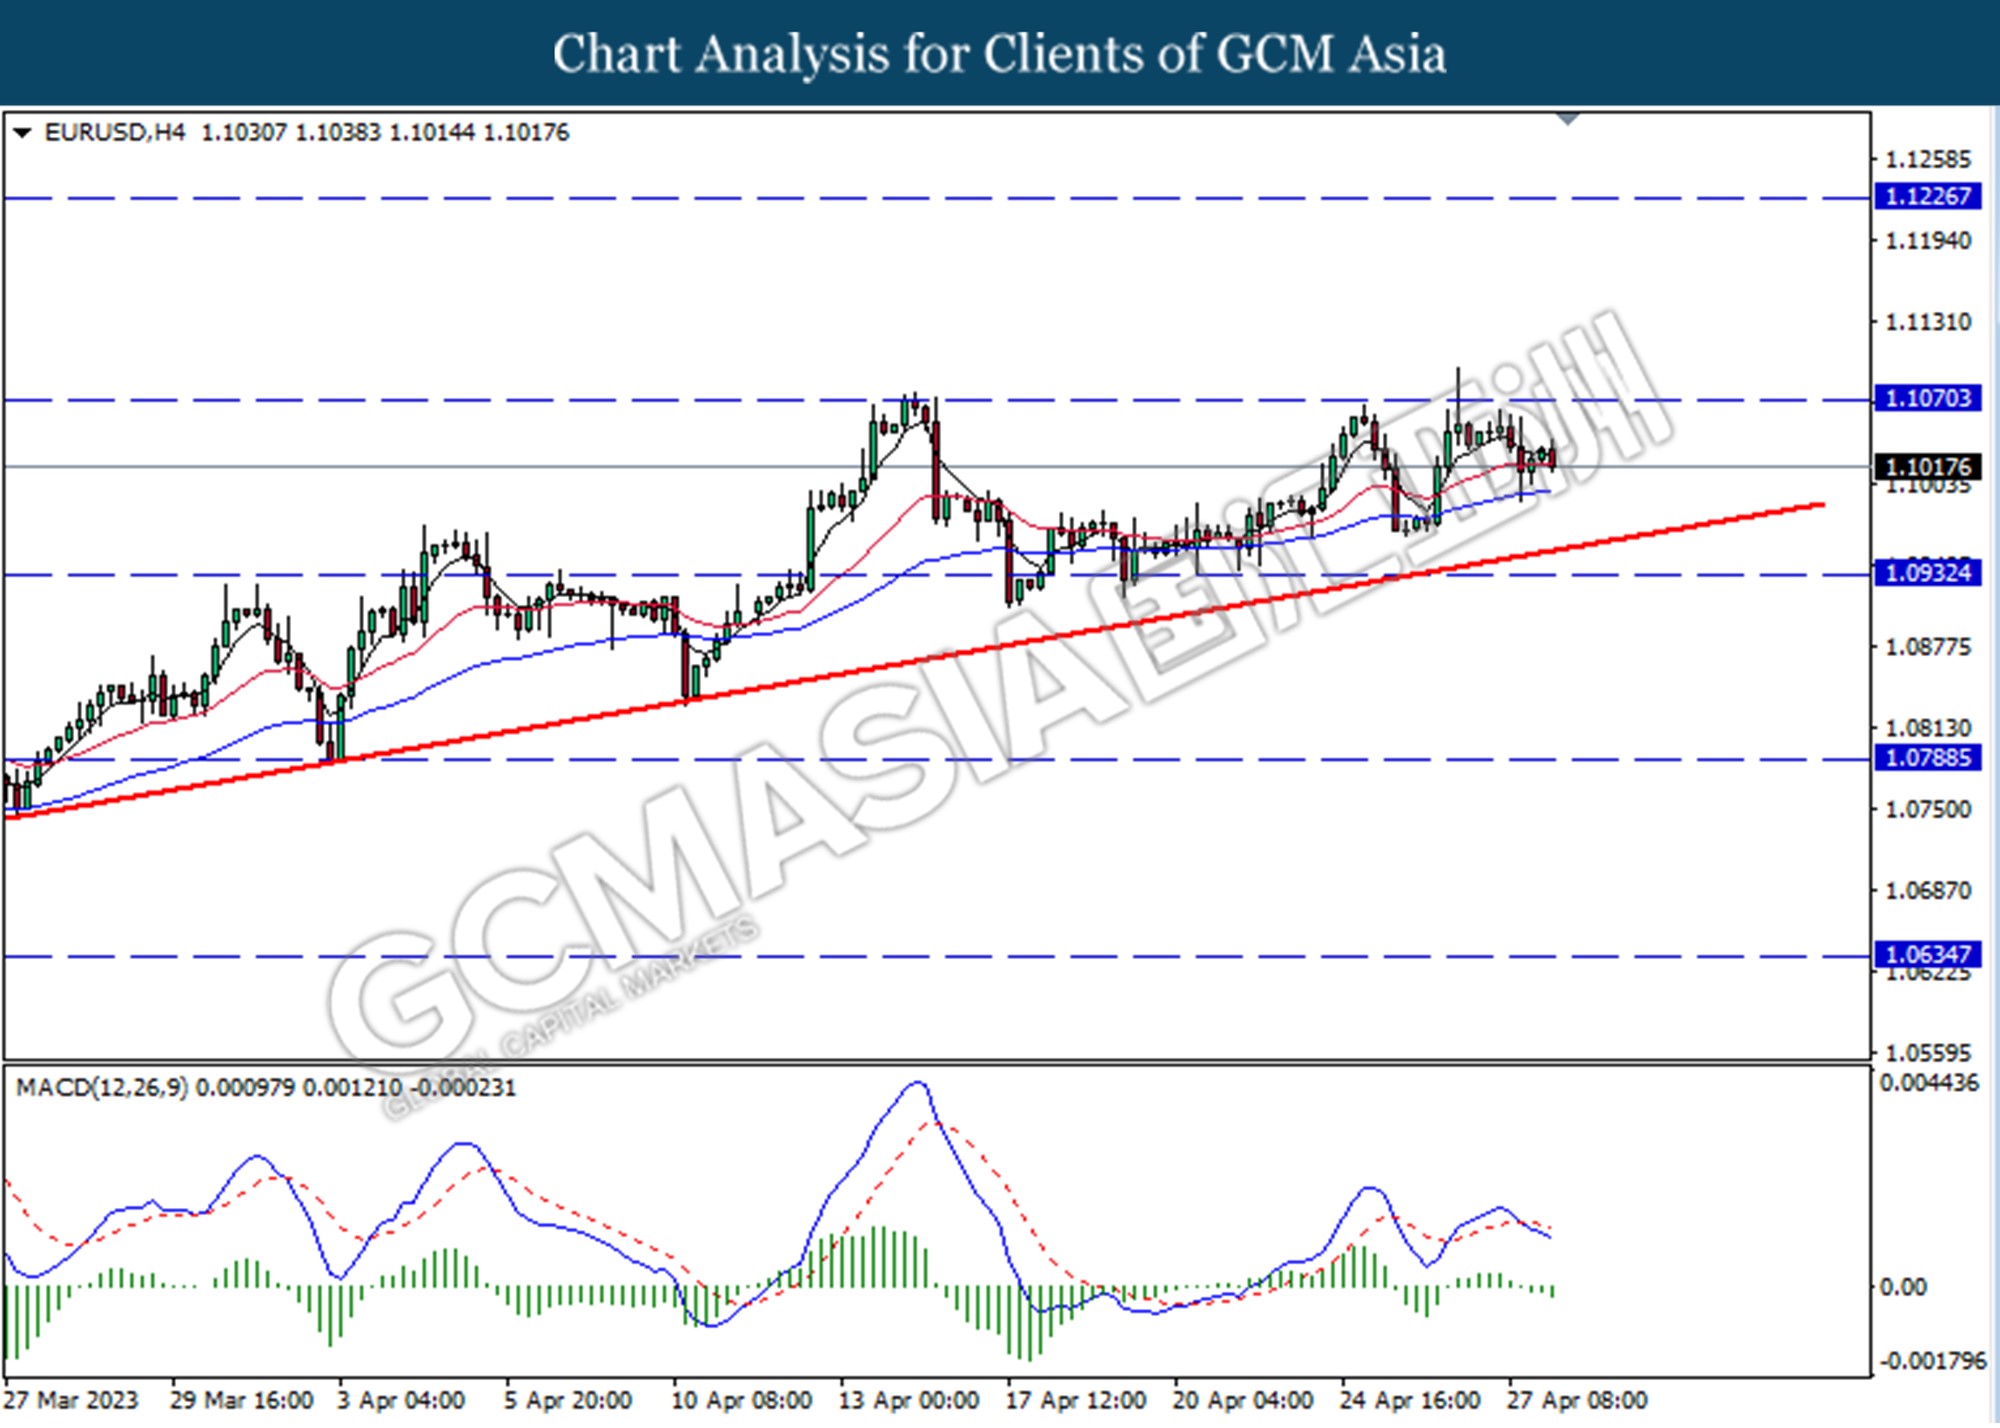
Task: Click the 1.06870 price scale value
Action: click(1928, 890)
